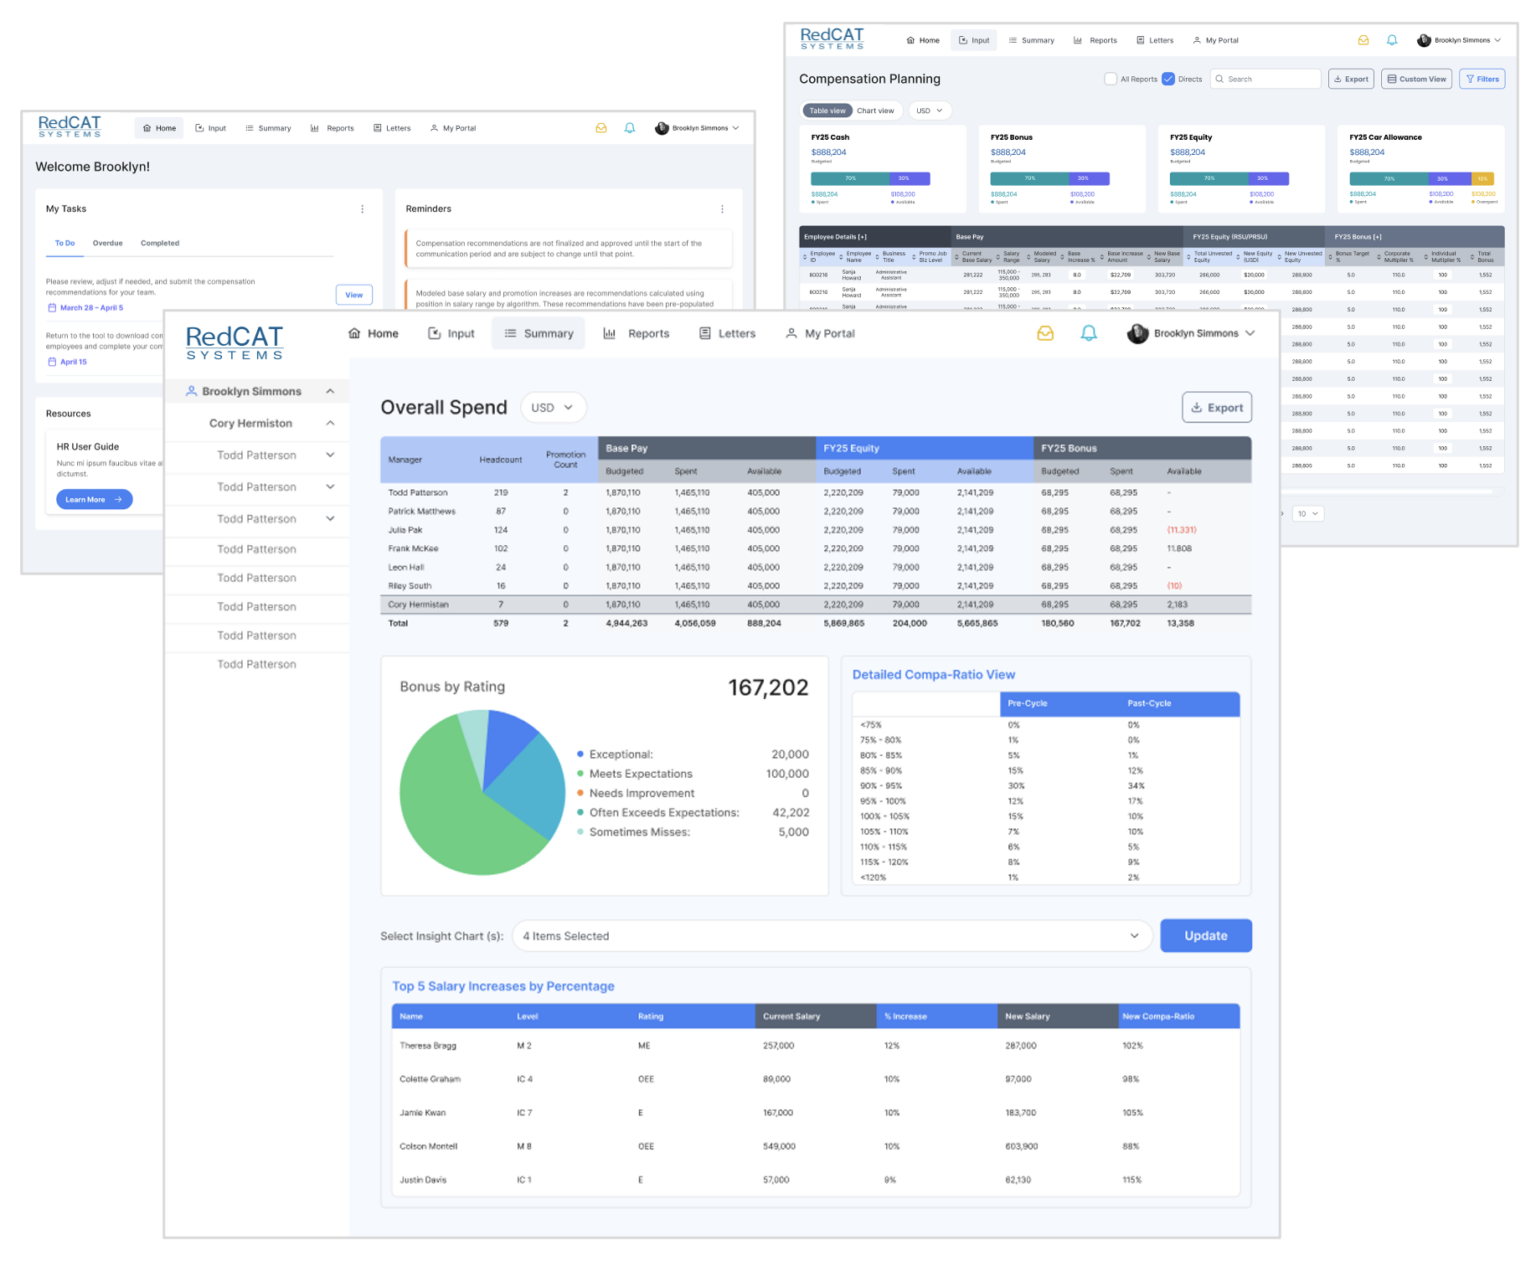Viewport: 1536px width, 1266px height.
Task: Click the Update button below the charts
Action: [1205, 935]
